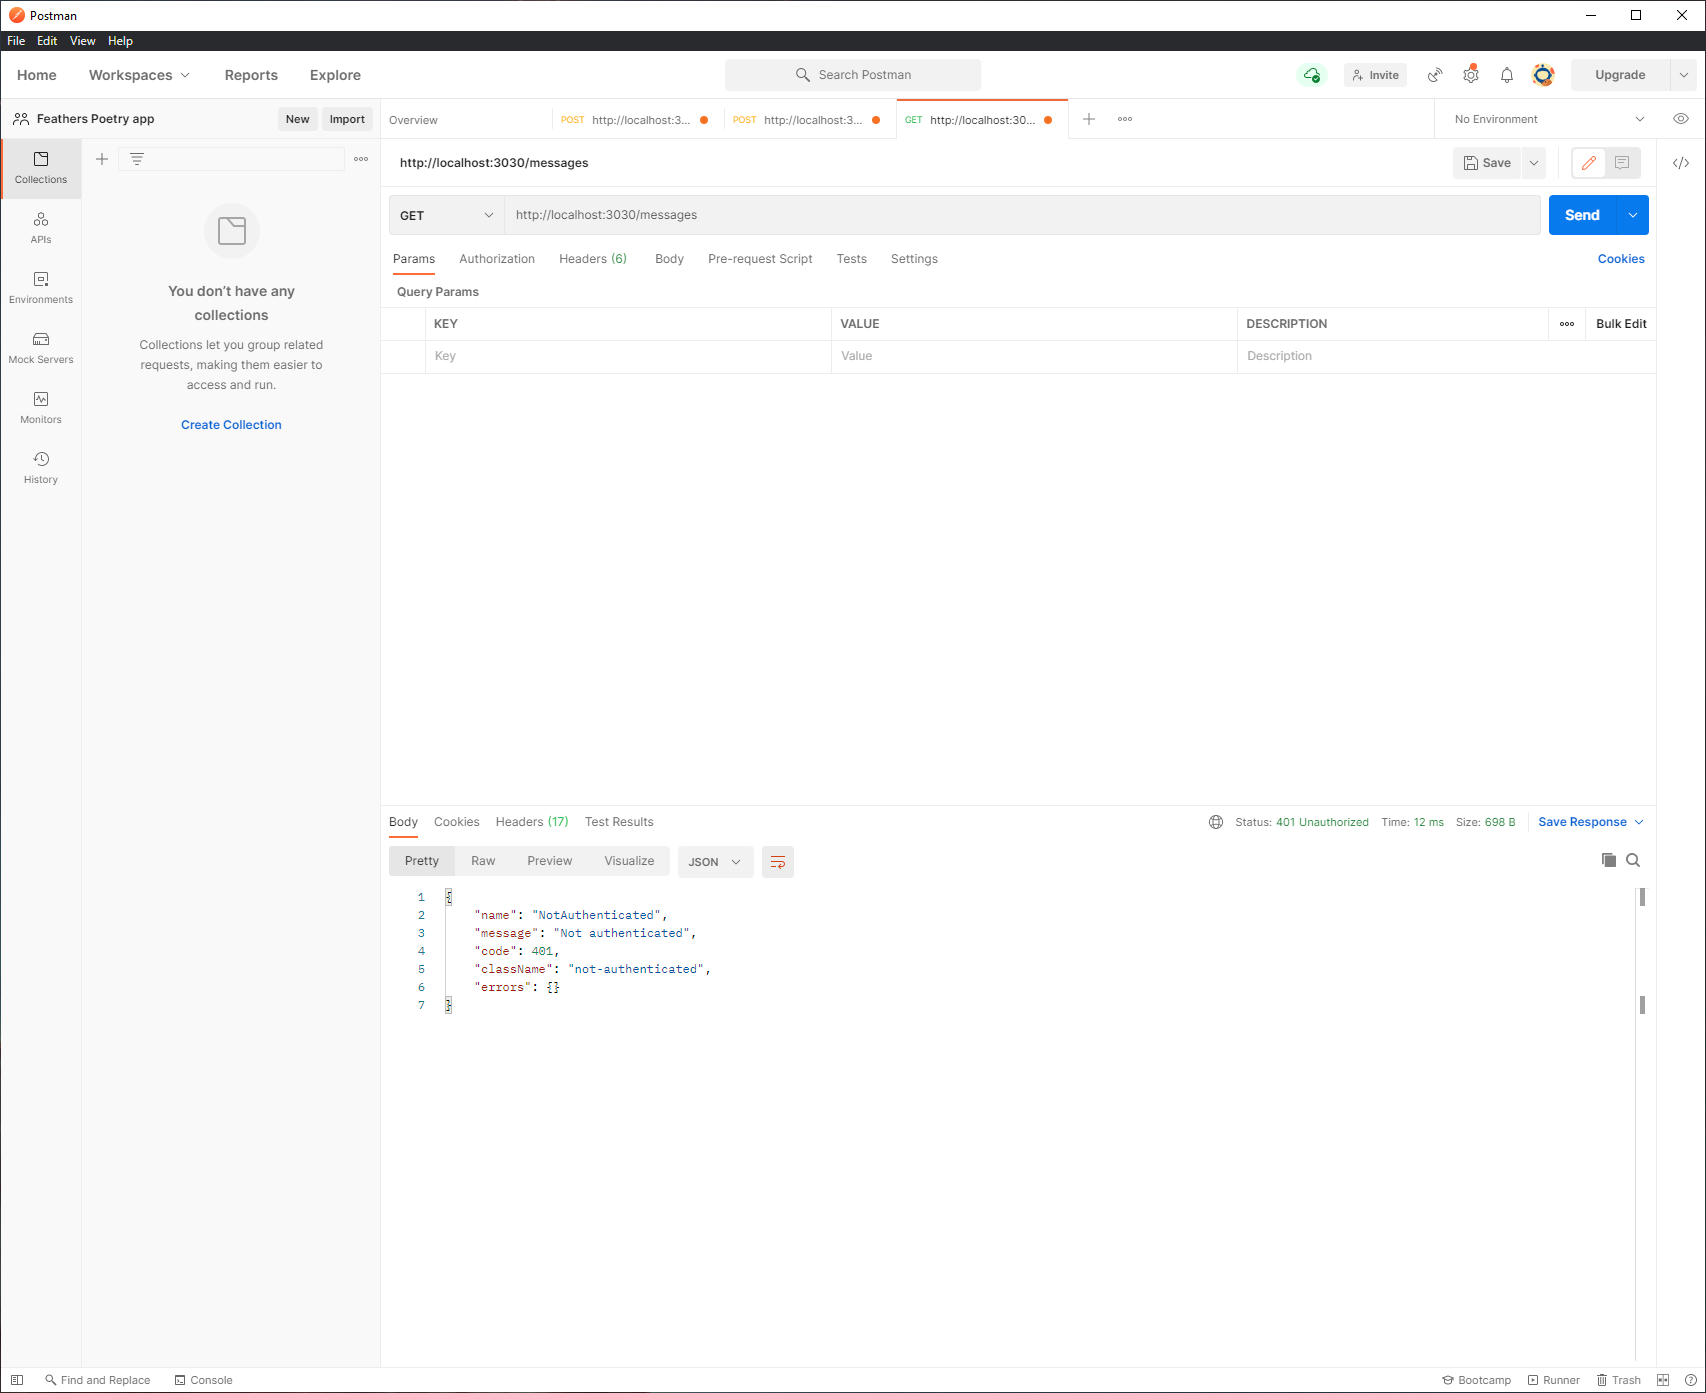Open the Send button dropdown arrow

(x=1633, y=215)
